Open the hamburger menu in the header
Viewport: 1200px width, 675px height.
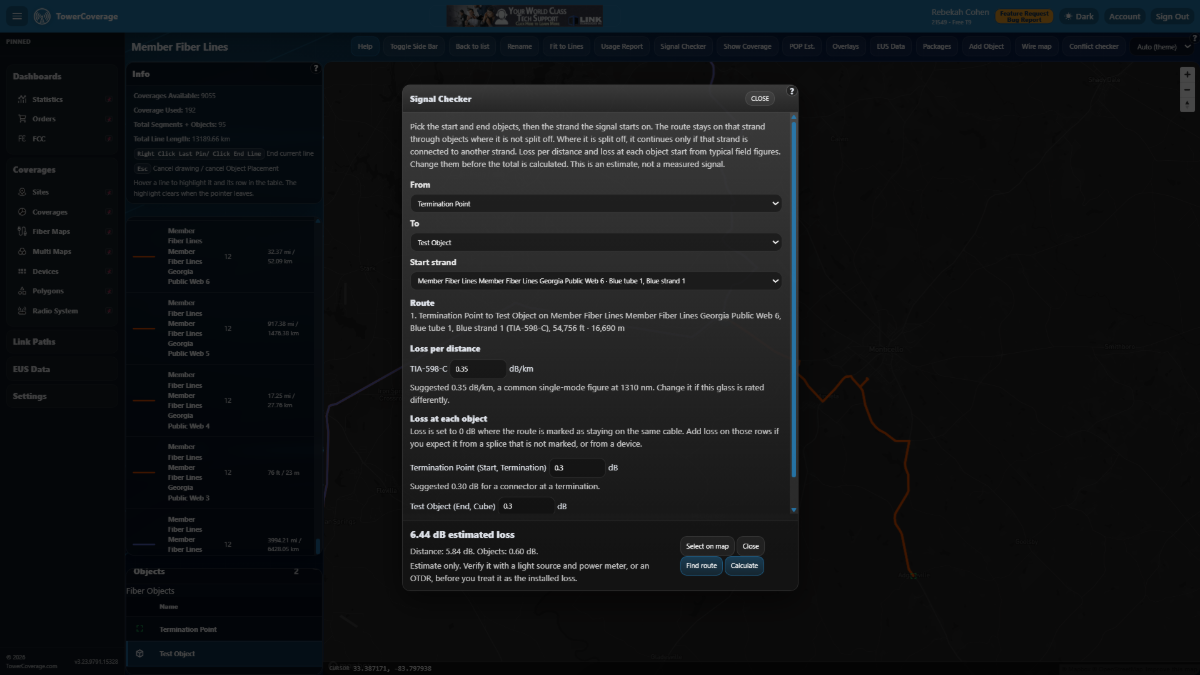tap(17, 16)
